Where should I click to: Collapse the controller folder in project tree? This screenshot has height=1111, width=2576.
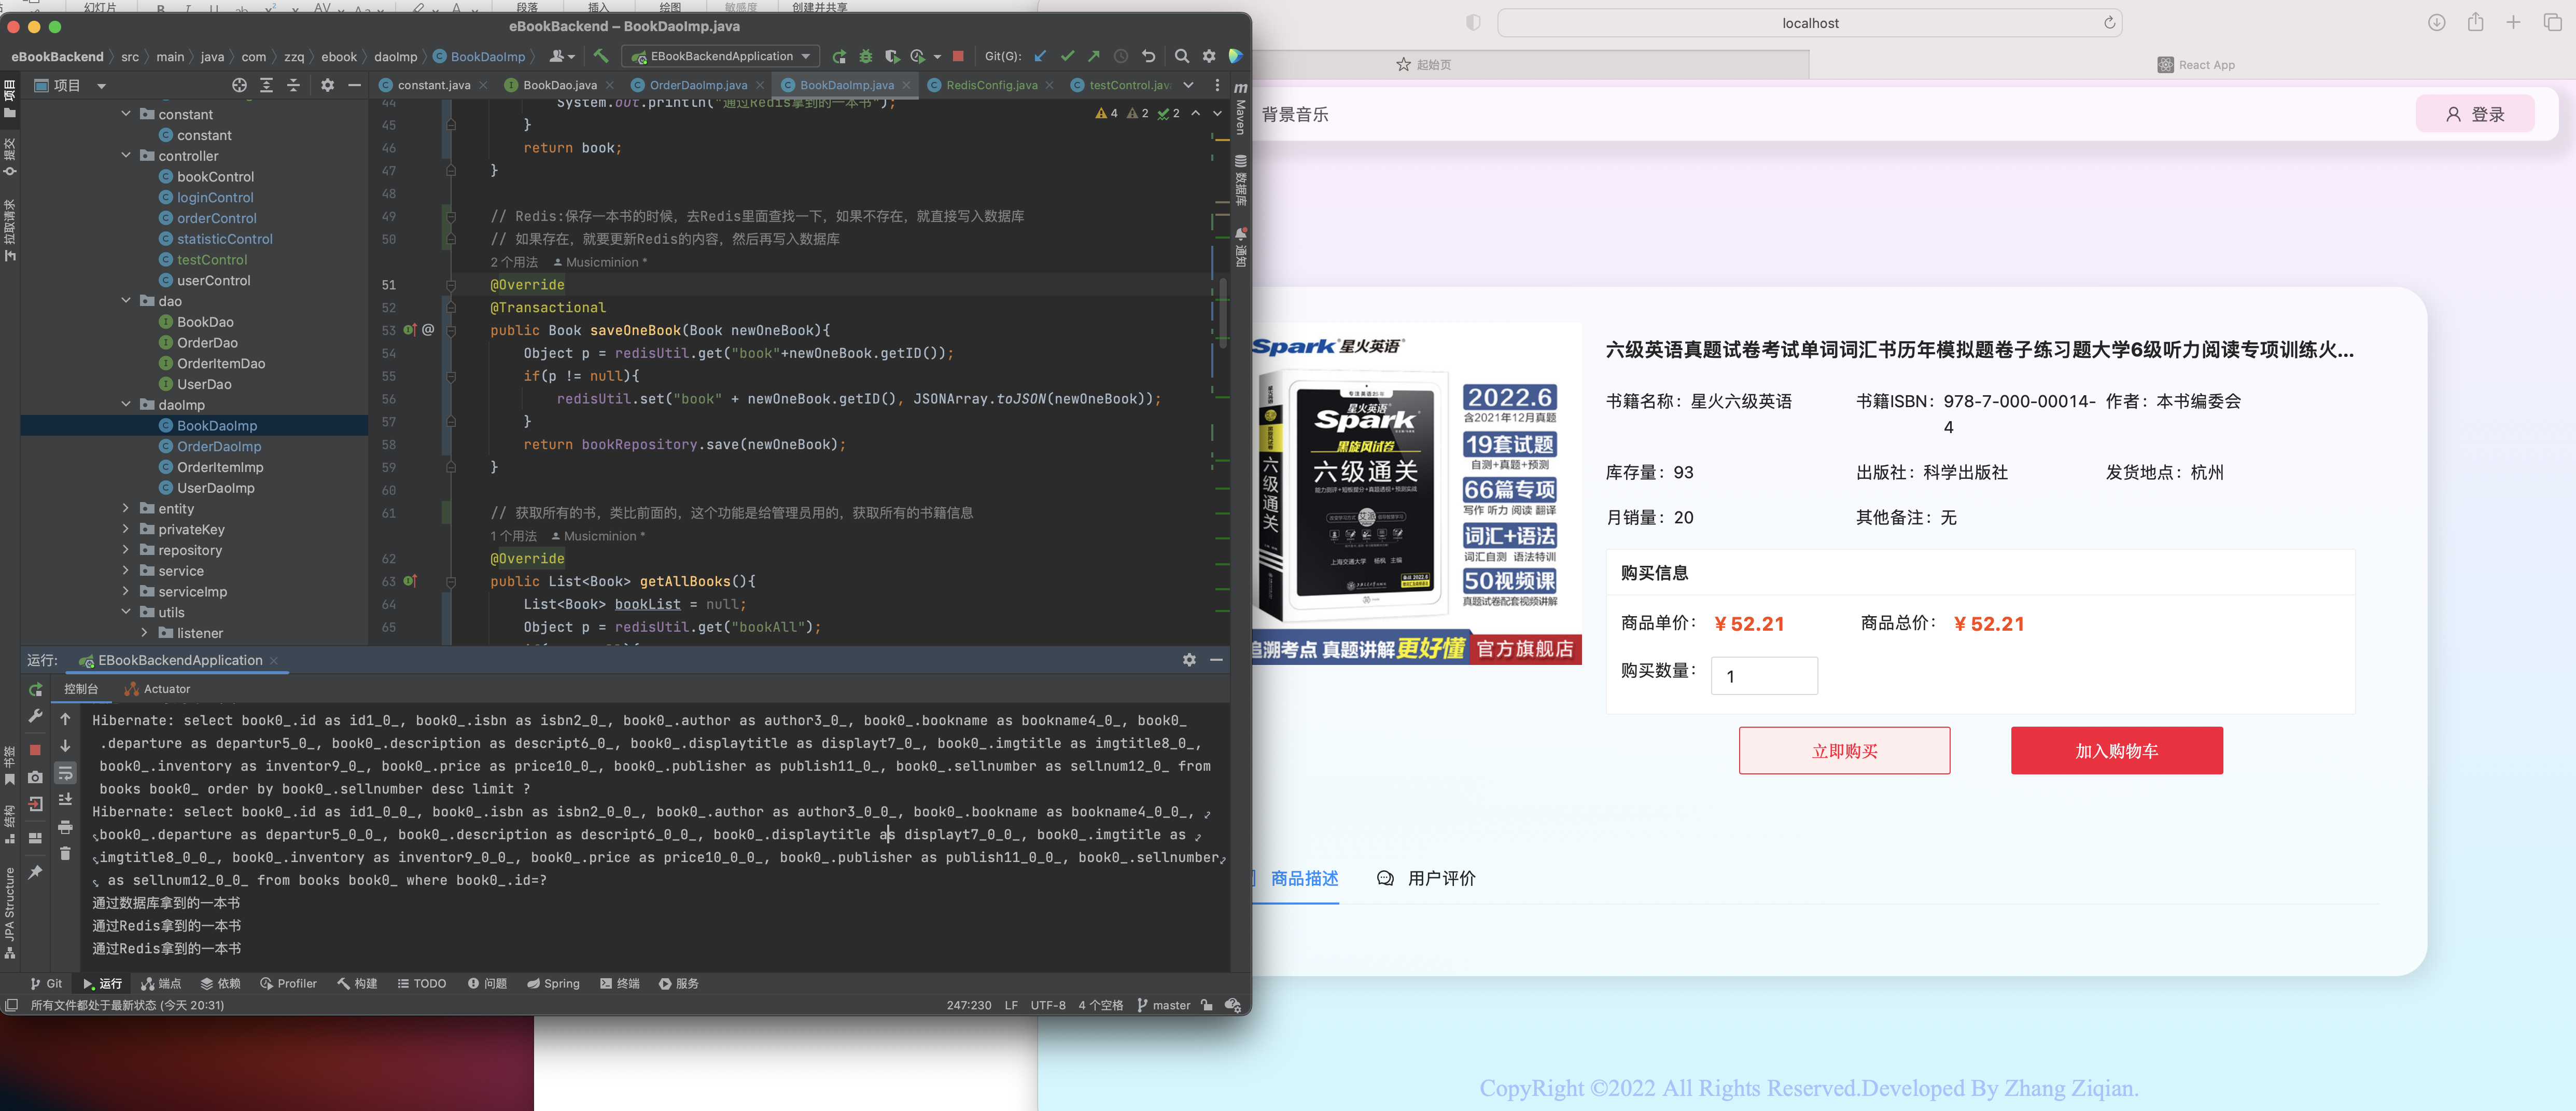[x=126, y=156]
